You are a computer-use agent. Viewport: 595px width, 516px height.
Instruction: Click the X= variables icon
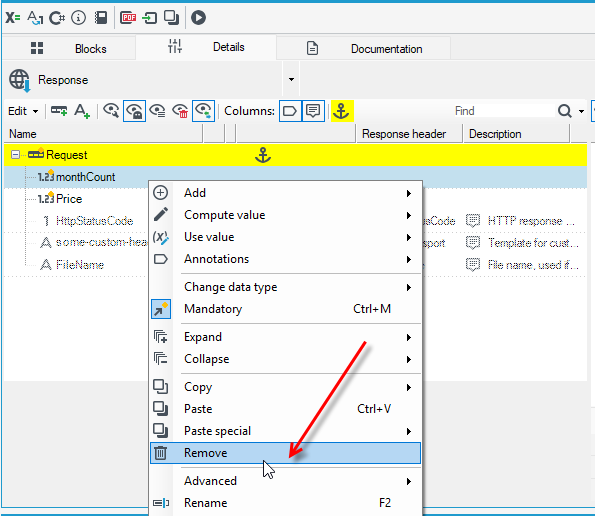pyautogui.click(x=13, y=18)
